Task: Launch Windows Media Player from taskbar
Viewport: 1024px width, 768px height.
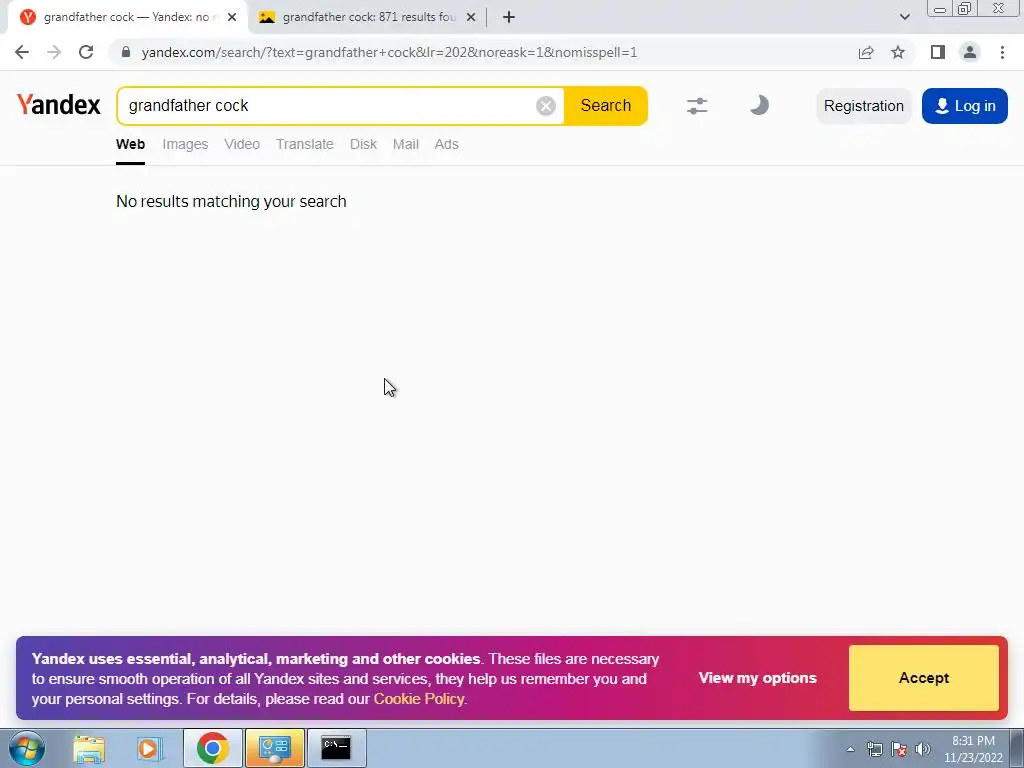Action: [x=149, y=748]
